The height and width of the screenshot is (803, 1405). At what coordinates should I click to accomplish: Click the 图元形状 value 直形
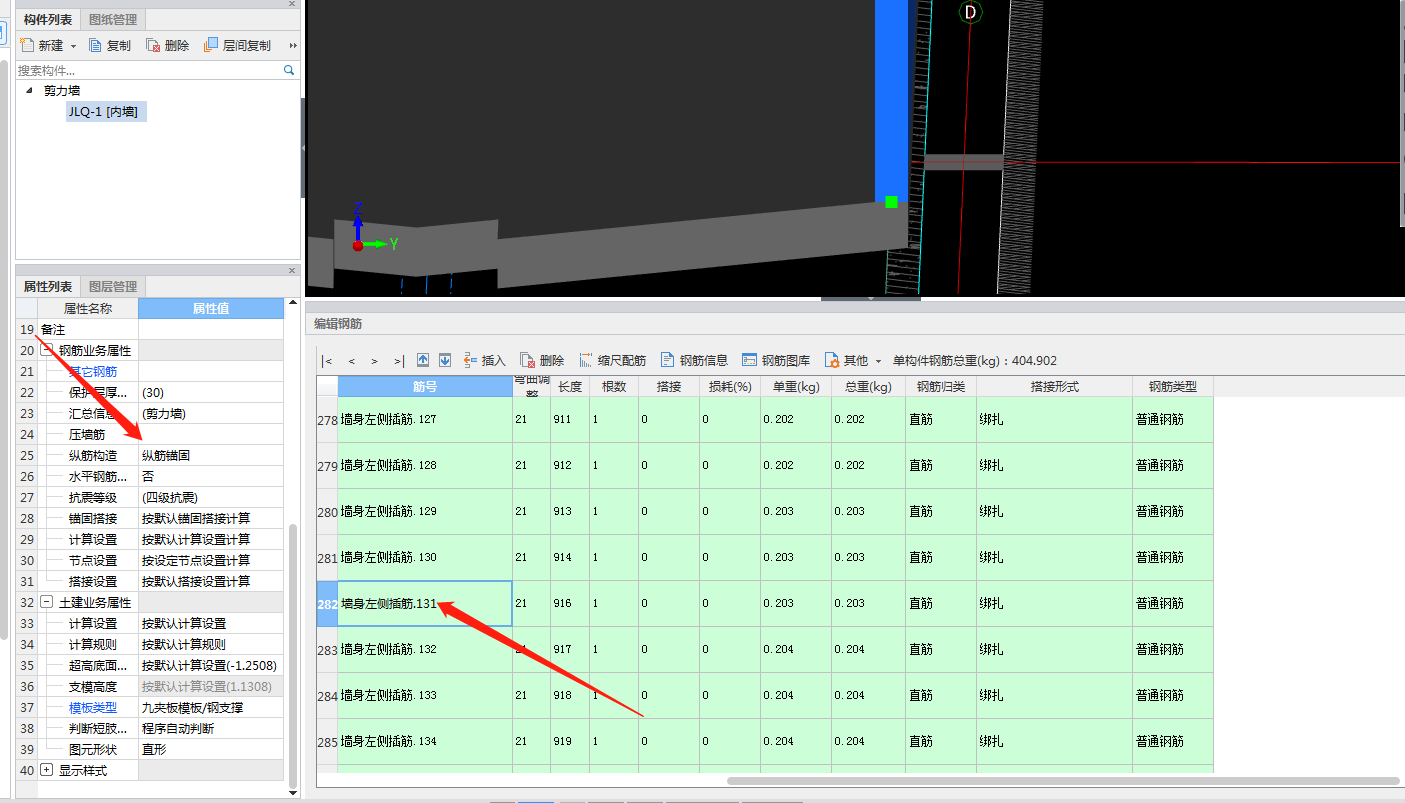(211, 749)
